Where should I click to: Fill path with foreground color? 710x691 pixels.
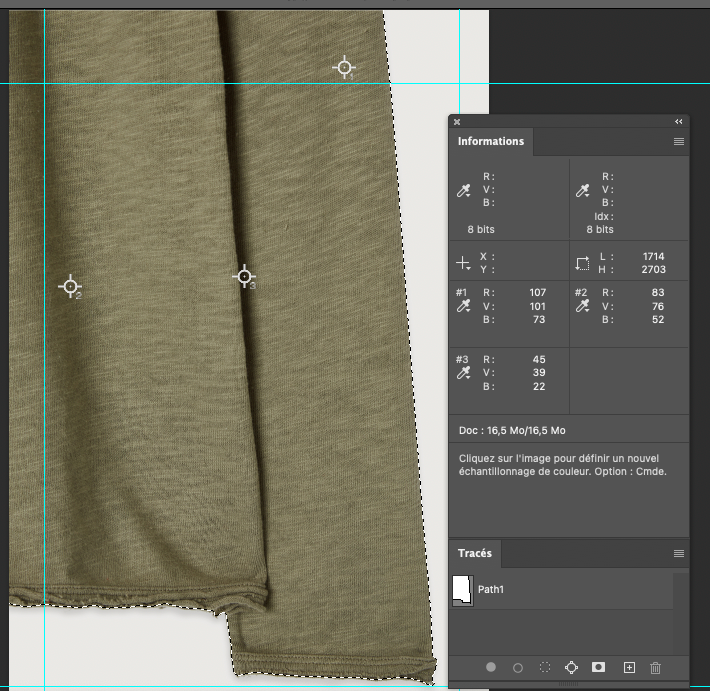click(x=491, y=667)
